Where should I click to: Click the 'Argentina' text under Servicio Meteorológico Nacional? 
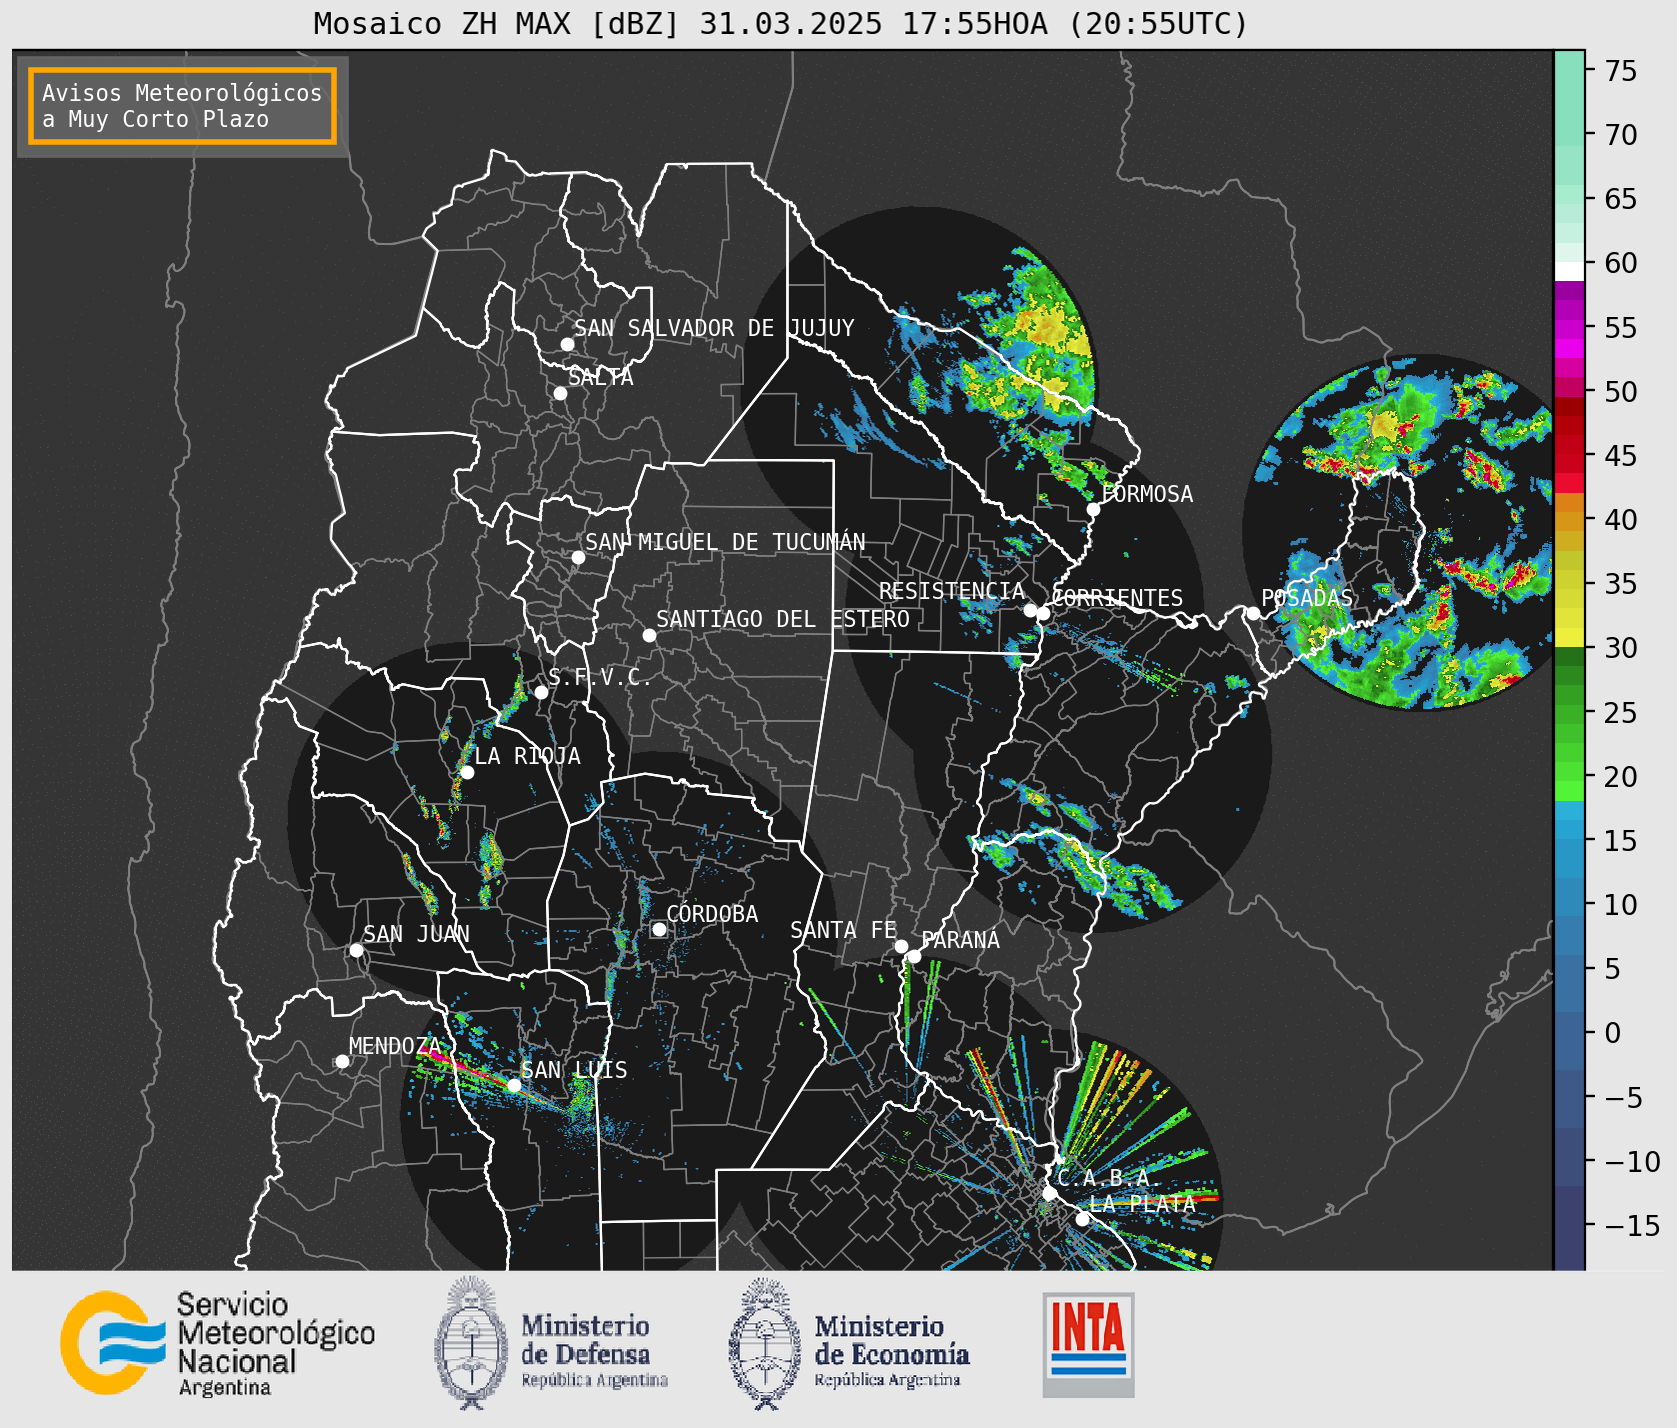pyautogui.click(x=225, y=1388)
